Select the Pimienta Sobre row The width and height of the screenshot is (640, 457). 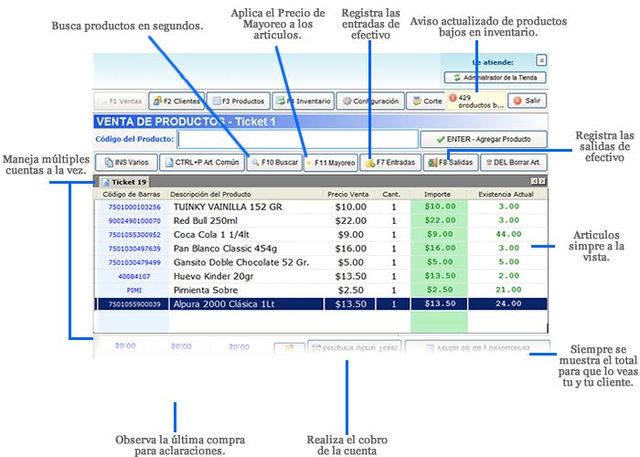point(321,290)
